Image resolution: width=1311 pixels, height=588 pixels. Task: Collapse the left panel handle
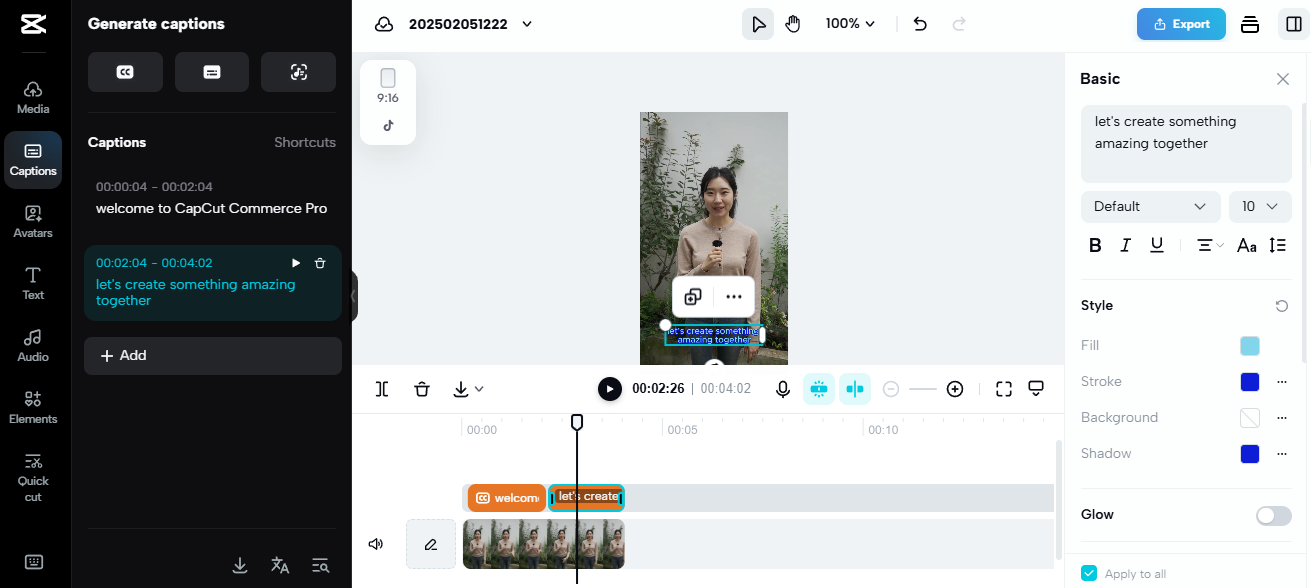pos(354,296)
